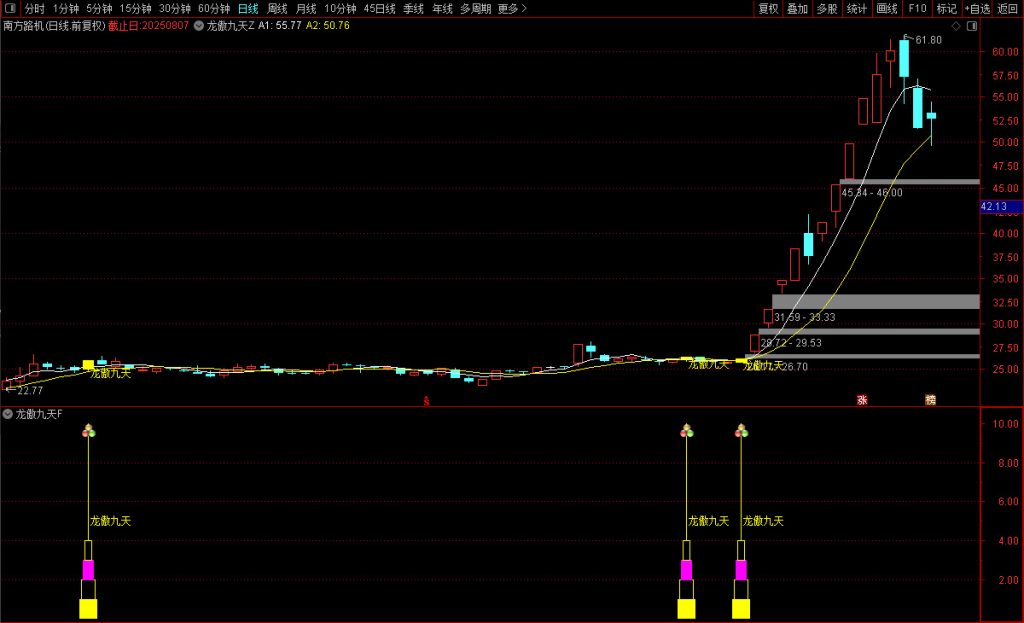Click the last 龙傲九天 balloon signal icon
This screenshot has width=1024, height=623.
coord(741,431)
